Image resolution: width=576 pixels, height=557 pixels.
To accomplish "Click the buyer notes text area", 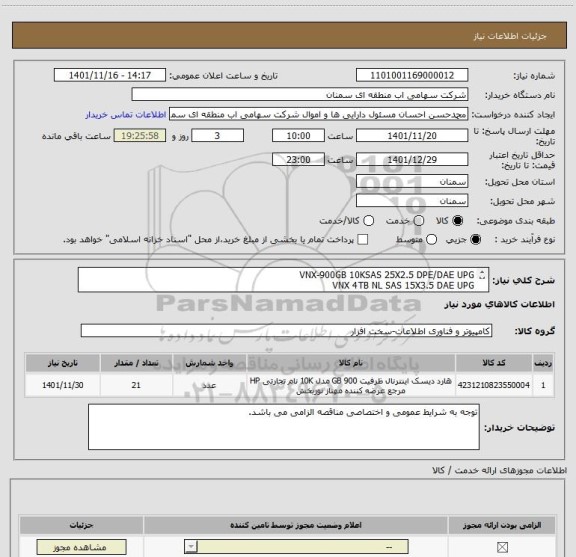I will pos(284,427).
